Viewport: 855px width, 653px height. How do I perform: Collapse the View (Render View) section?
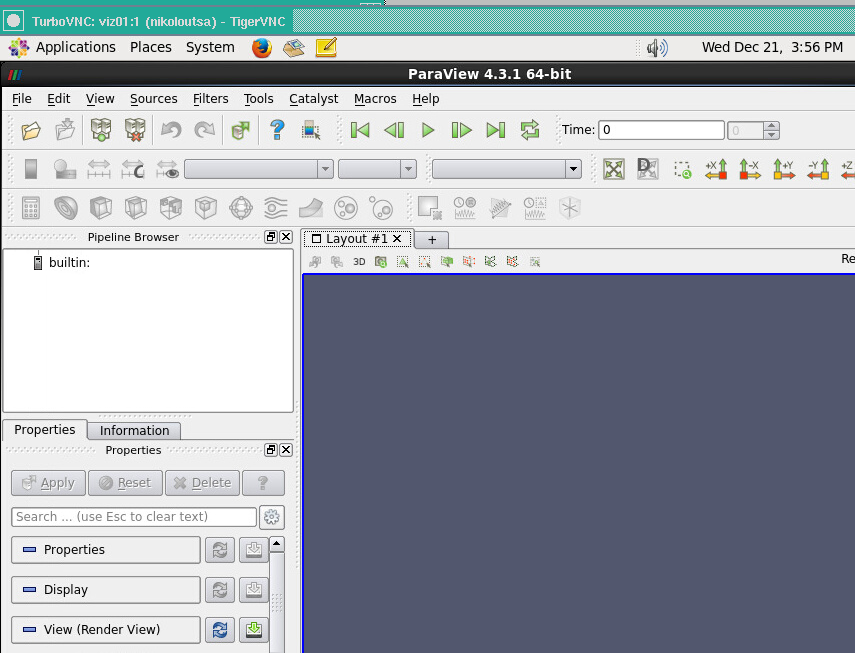[x=105, y=630]
